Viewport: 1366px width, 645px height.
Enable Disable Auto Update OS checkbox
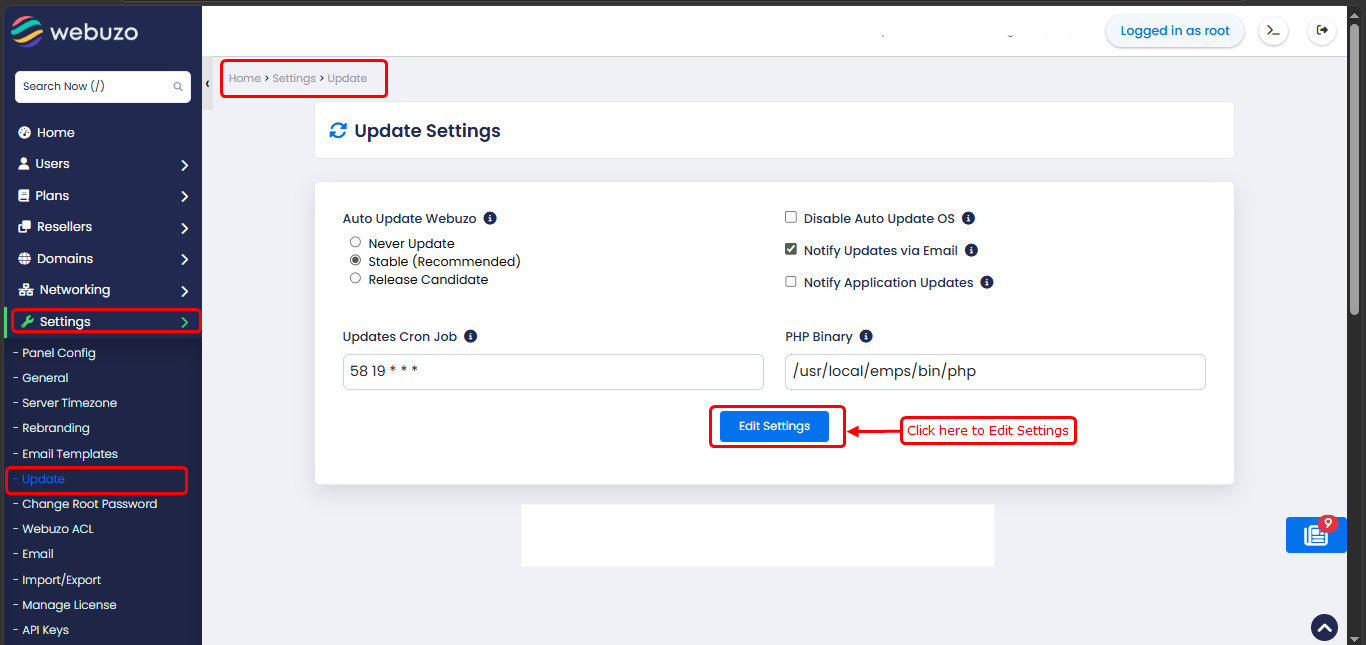click(x=791, y=218)
